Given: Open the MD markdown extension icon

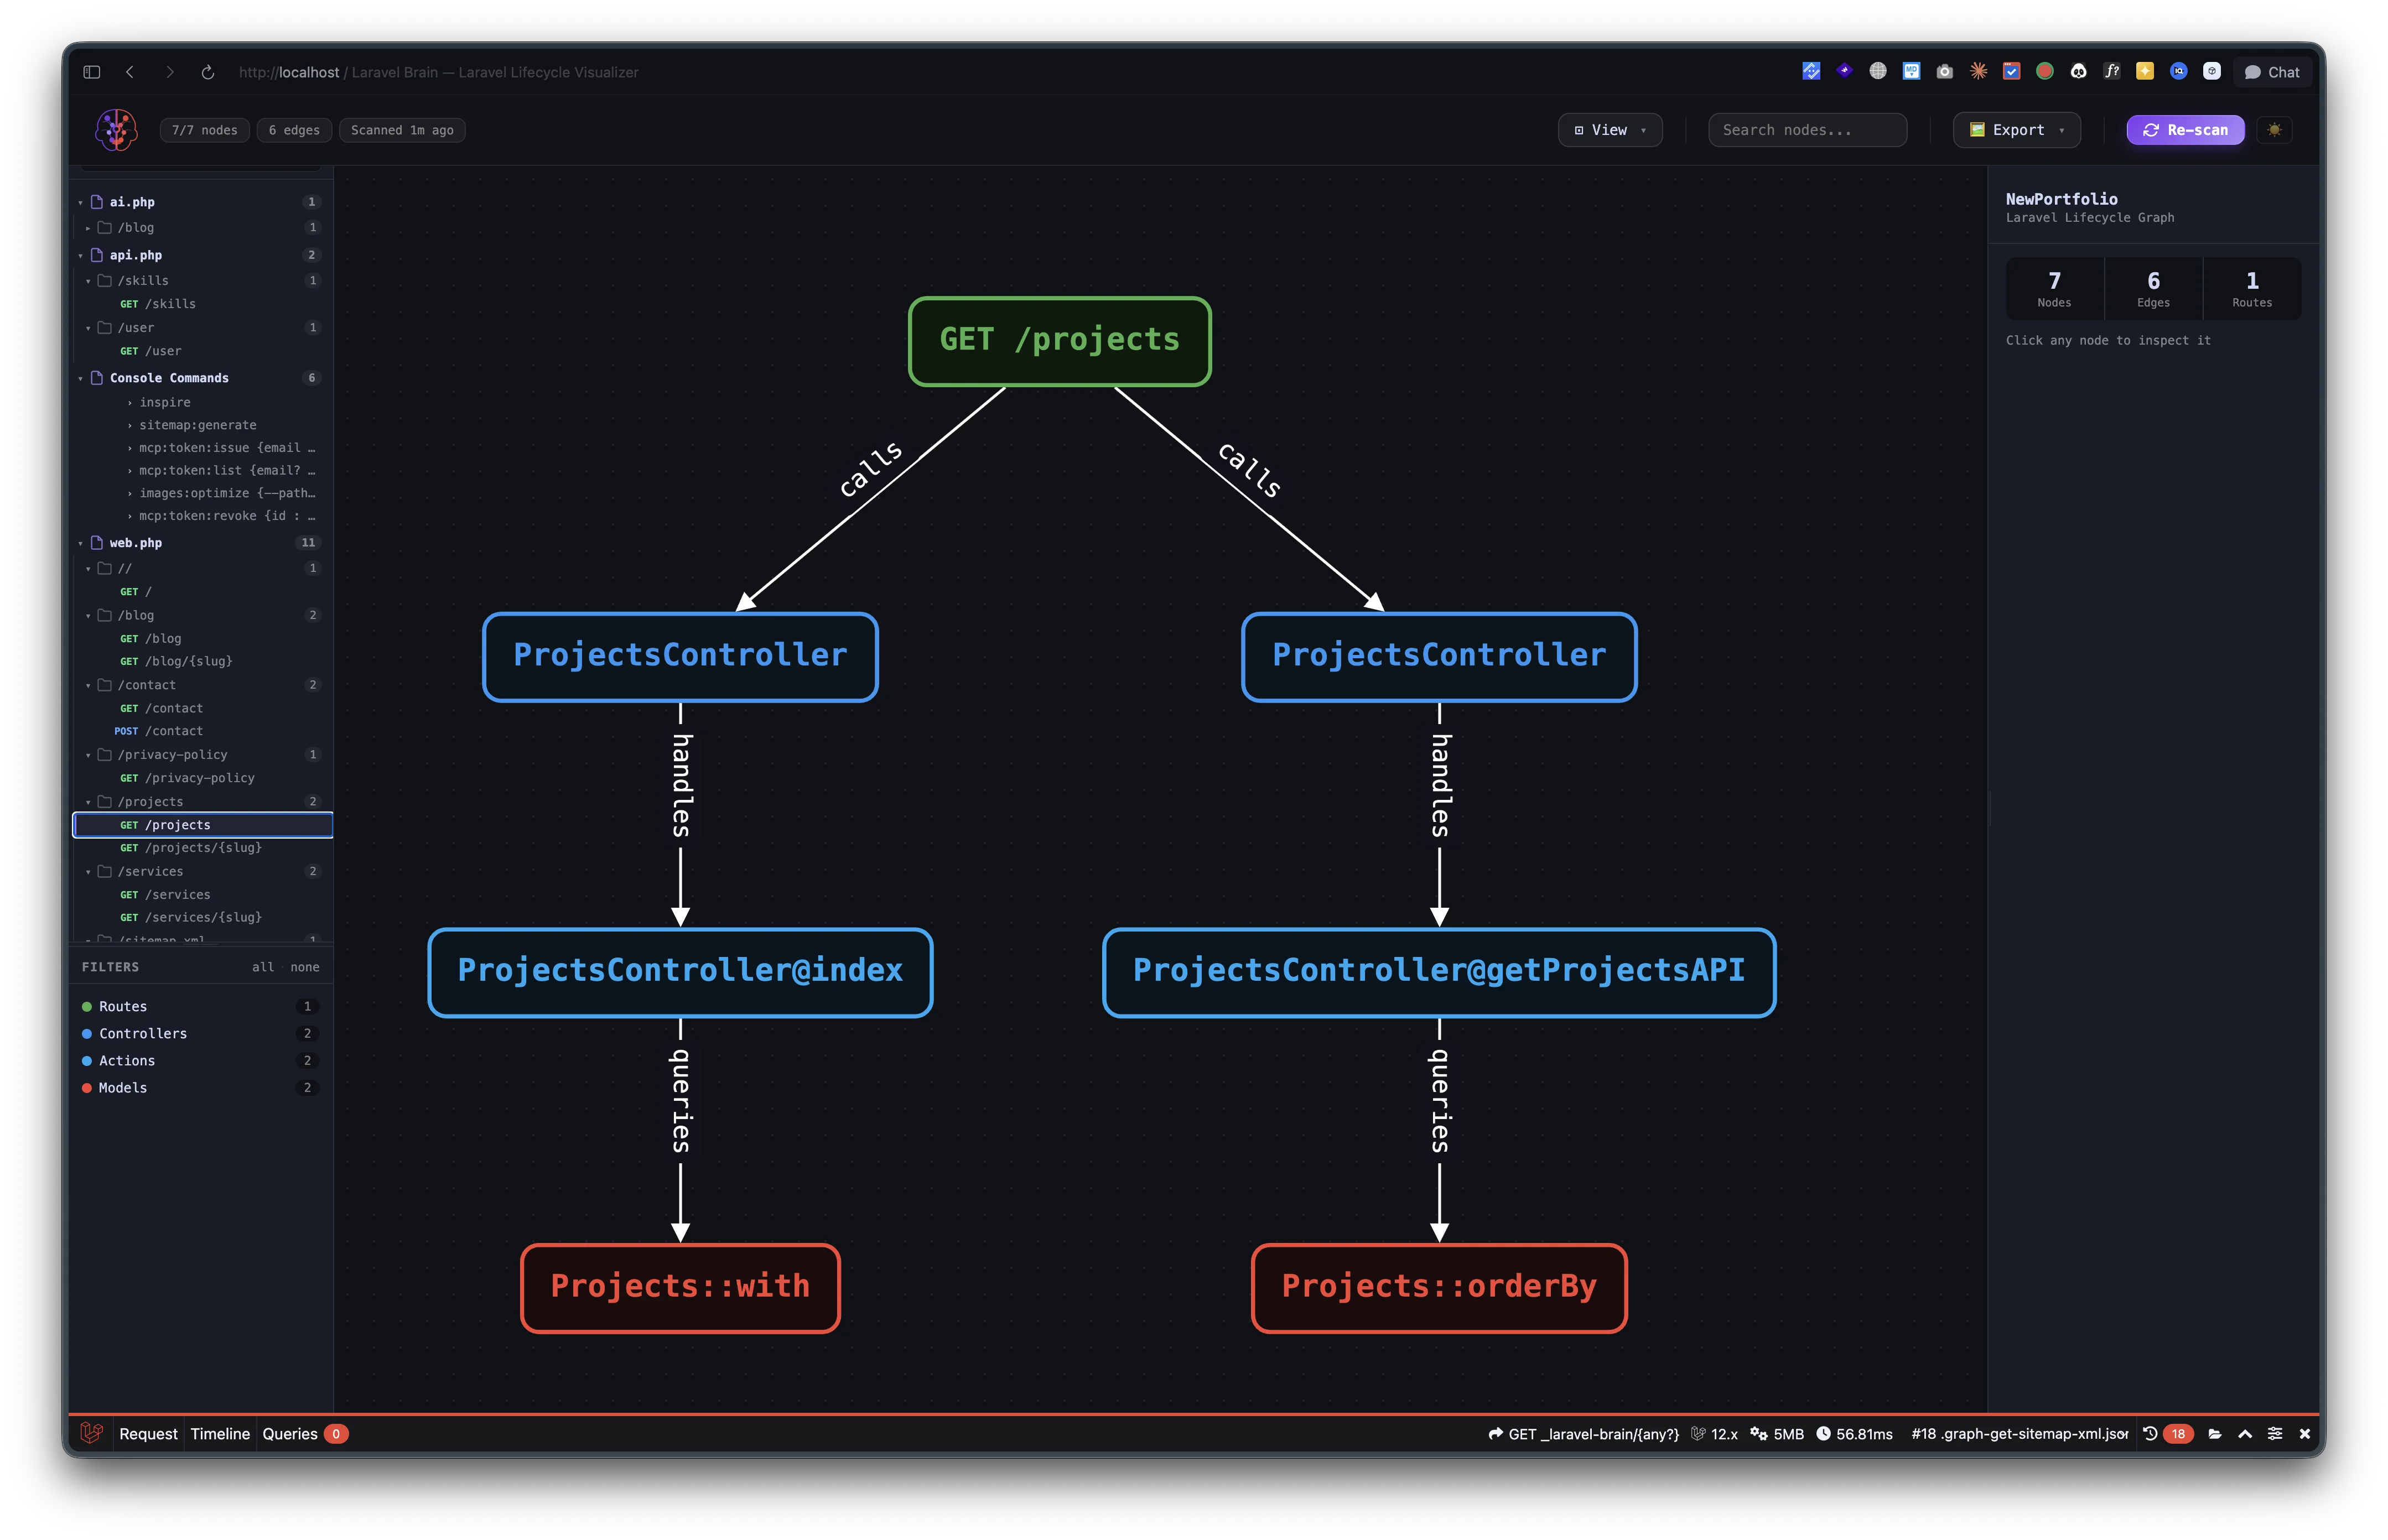Looking at the screenshot, I should pos(1911,71).
